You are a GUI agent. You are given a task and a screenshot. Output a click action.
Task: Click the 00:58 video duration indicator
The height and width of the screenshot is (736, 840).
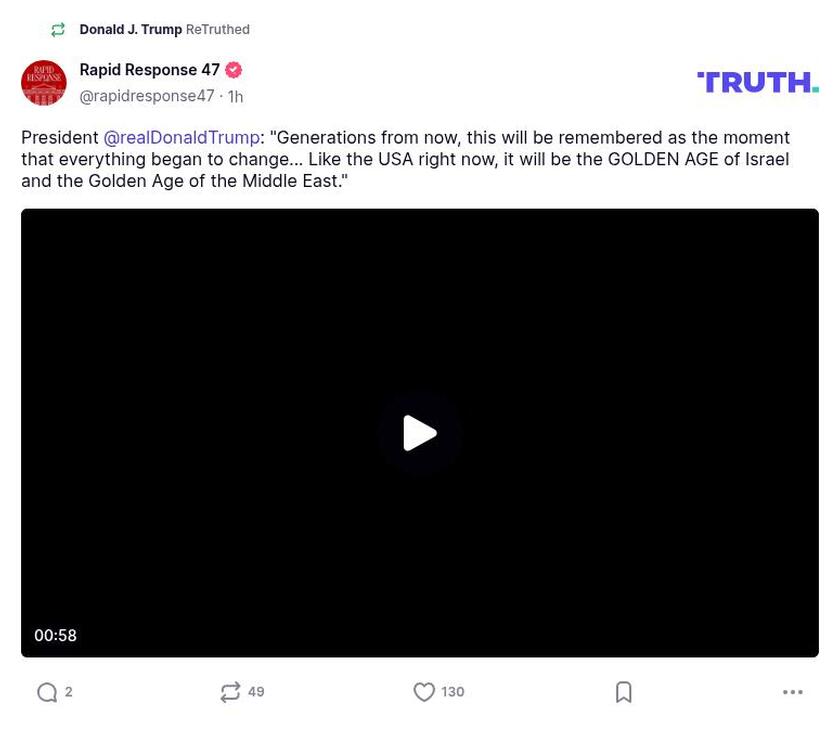pyautogui.click(x=57, y=635)
